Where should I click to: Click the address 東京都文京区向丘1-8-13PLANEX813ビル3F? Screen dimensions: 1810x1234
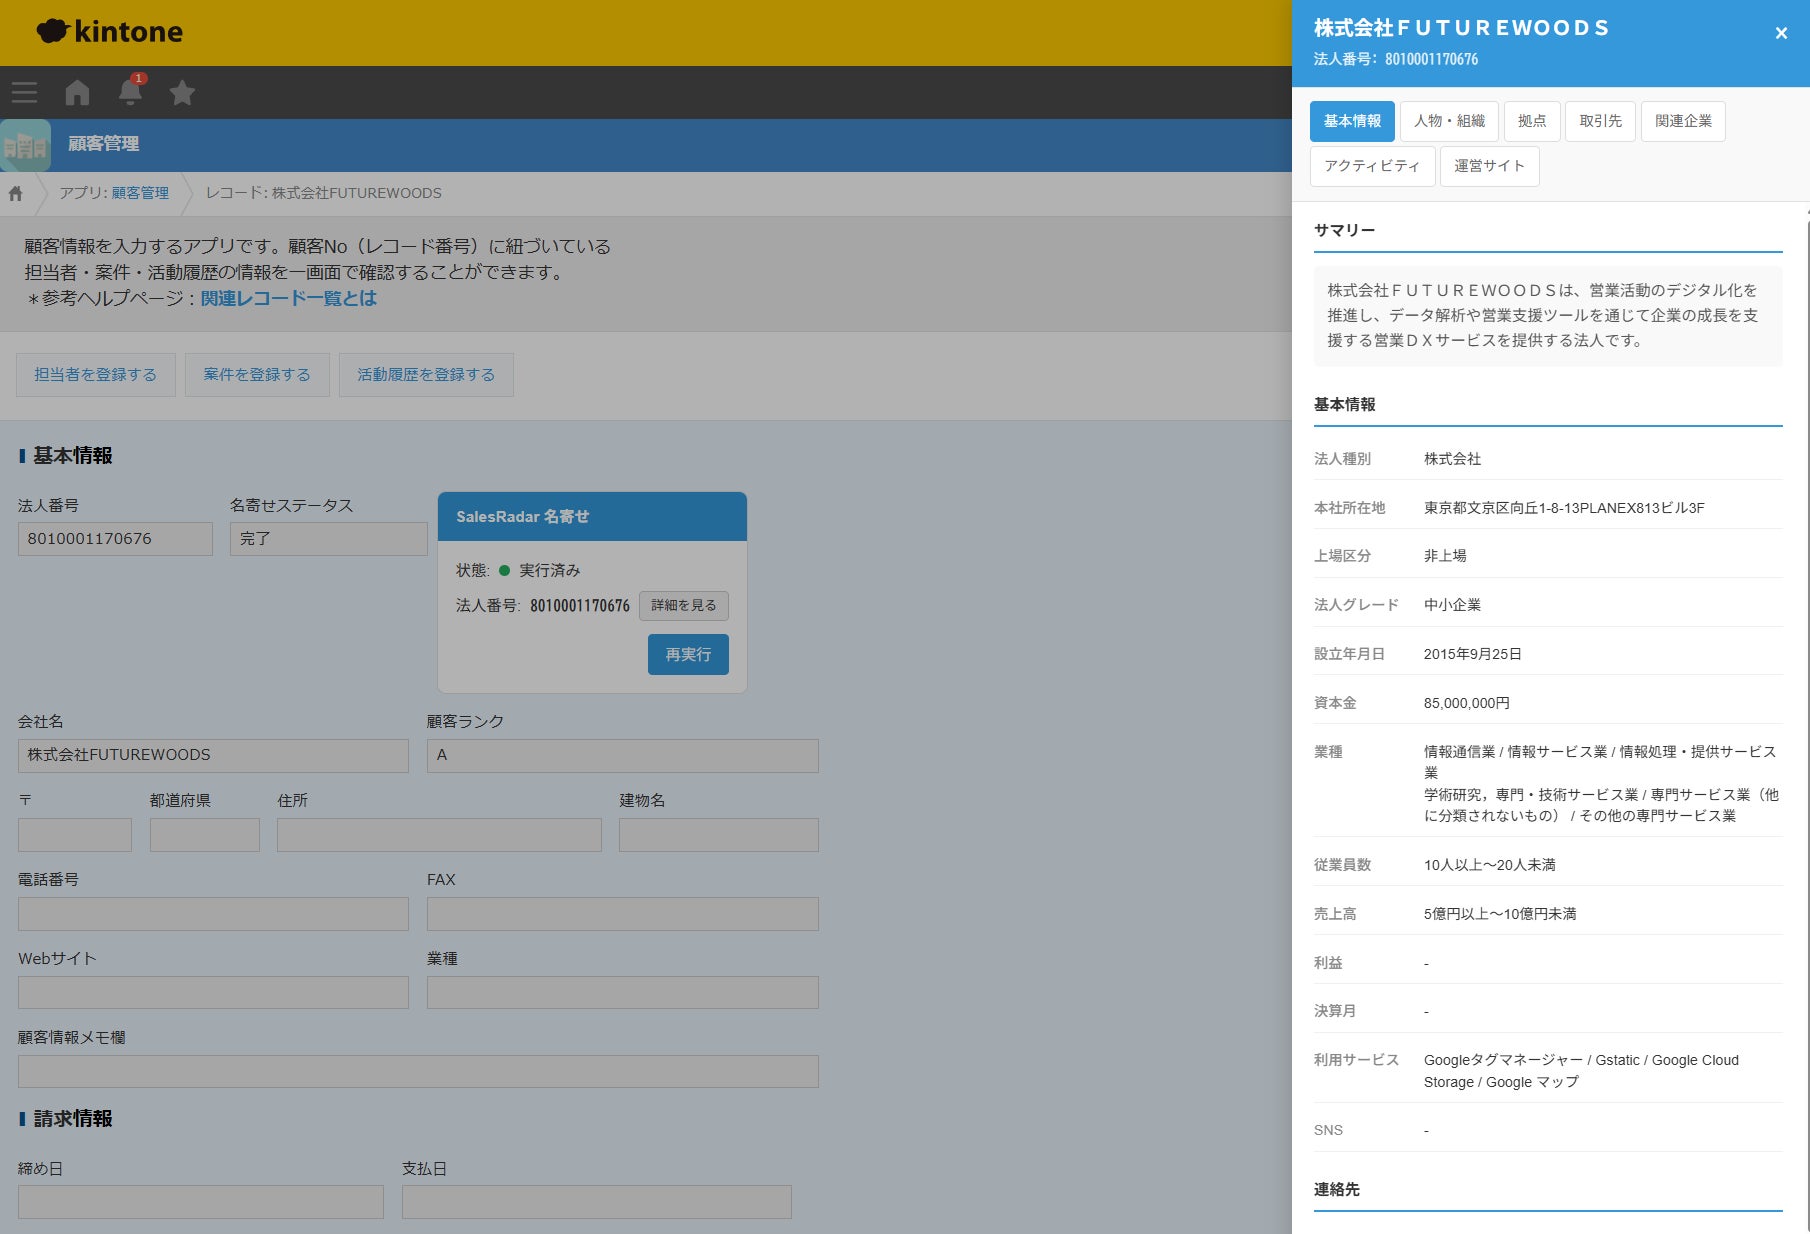click(x=1564, y=508)
